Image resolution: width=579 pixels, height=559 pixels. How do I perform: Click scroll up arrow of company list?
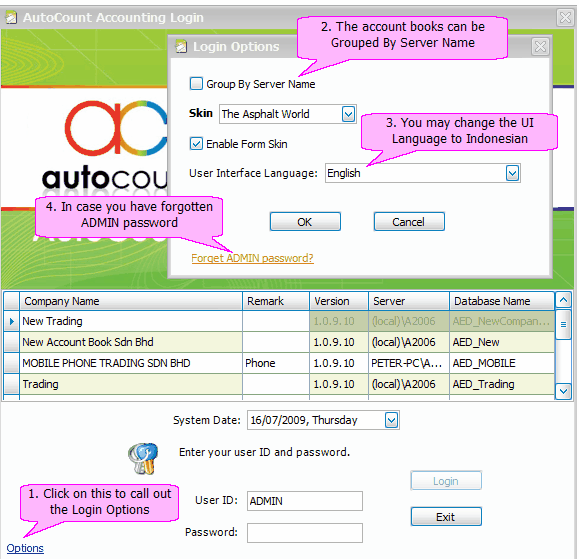[563, 300]
